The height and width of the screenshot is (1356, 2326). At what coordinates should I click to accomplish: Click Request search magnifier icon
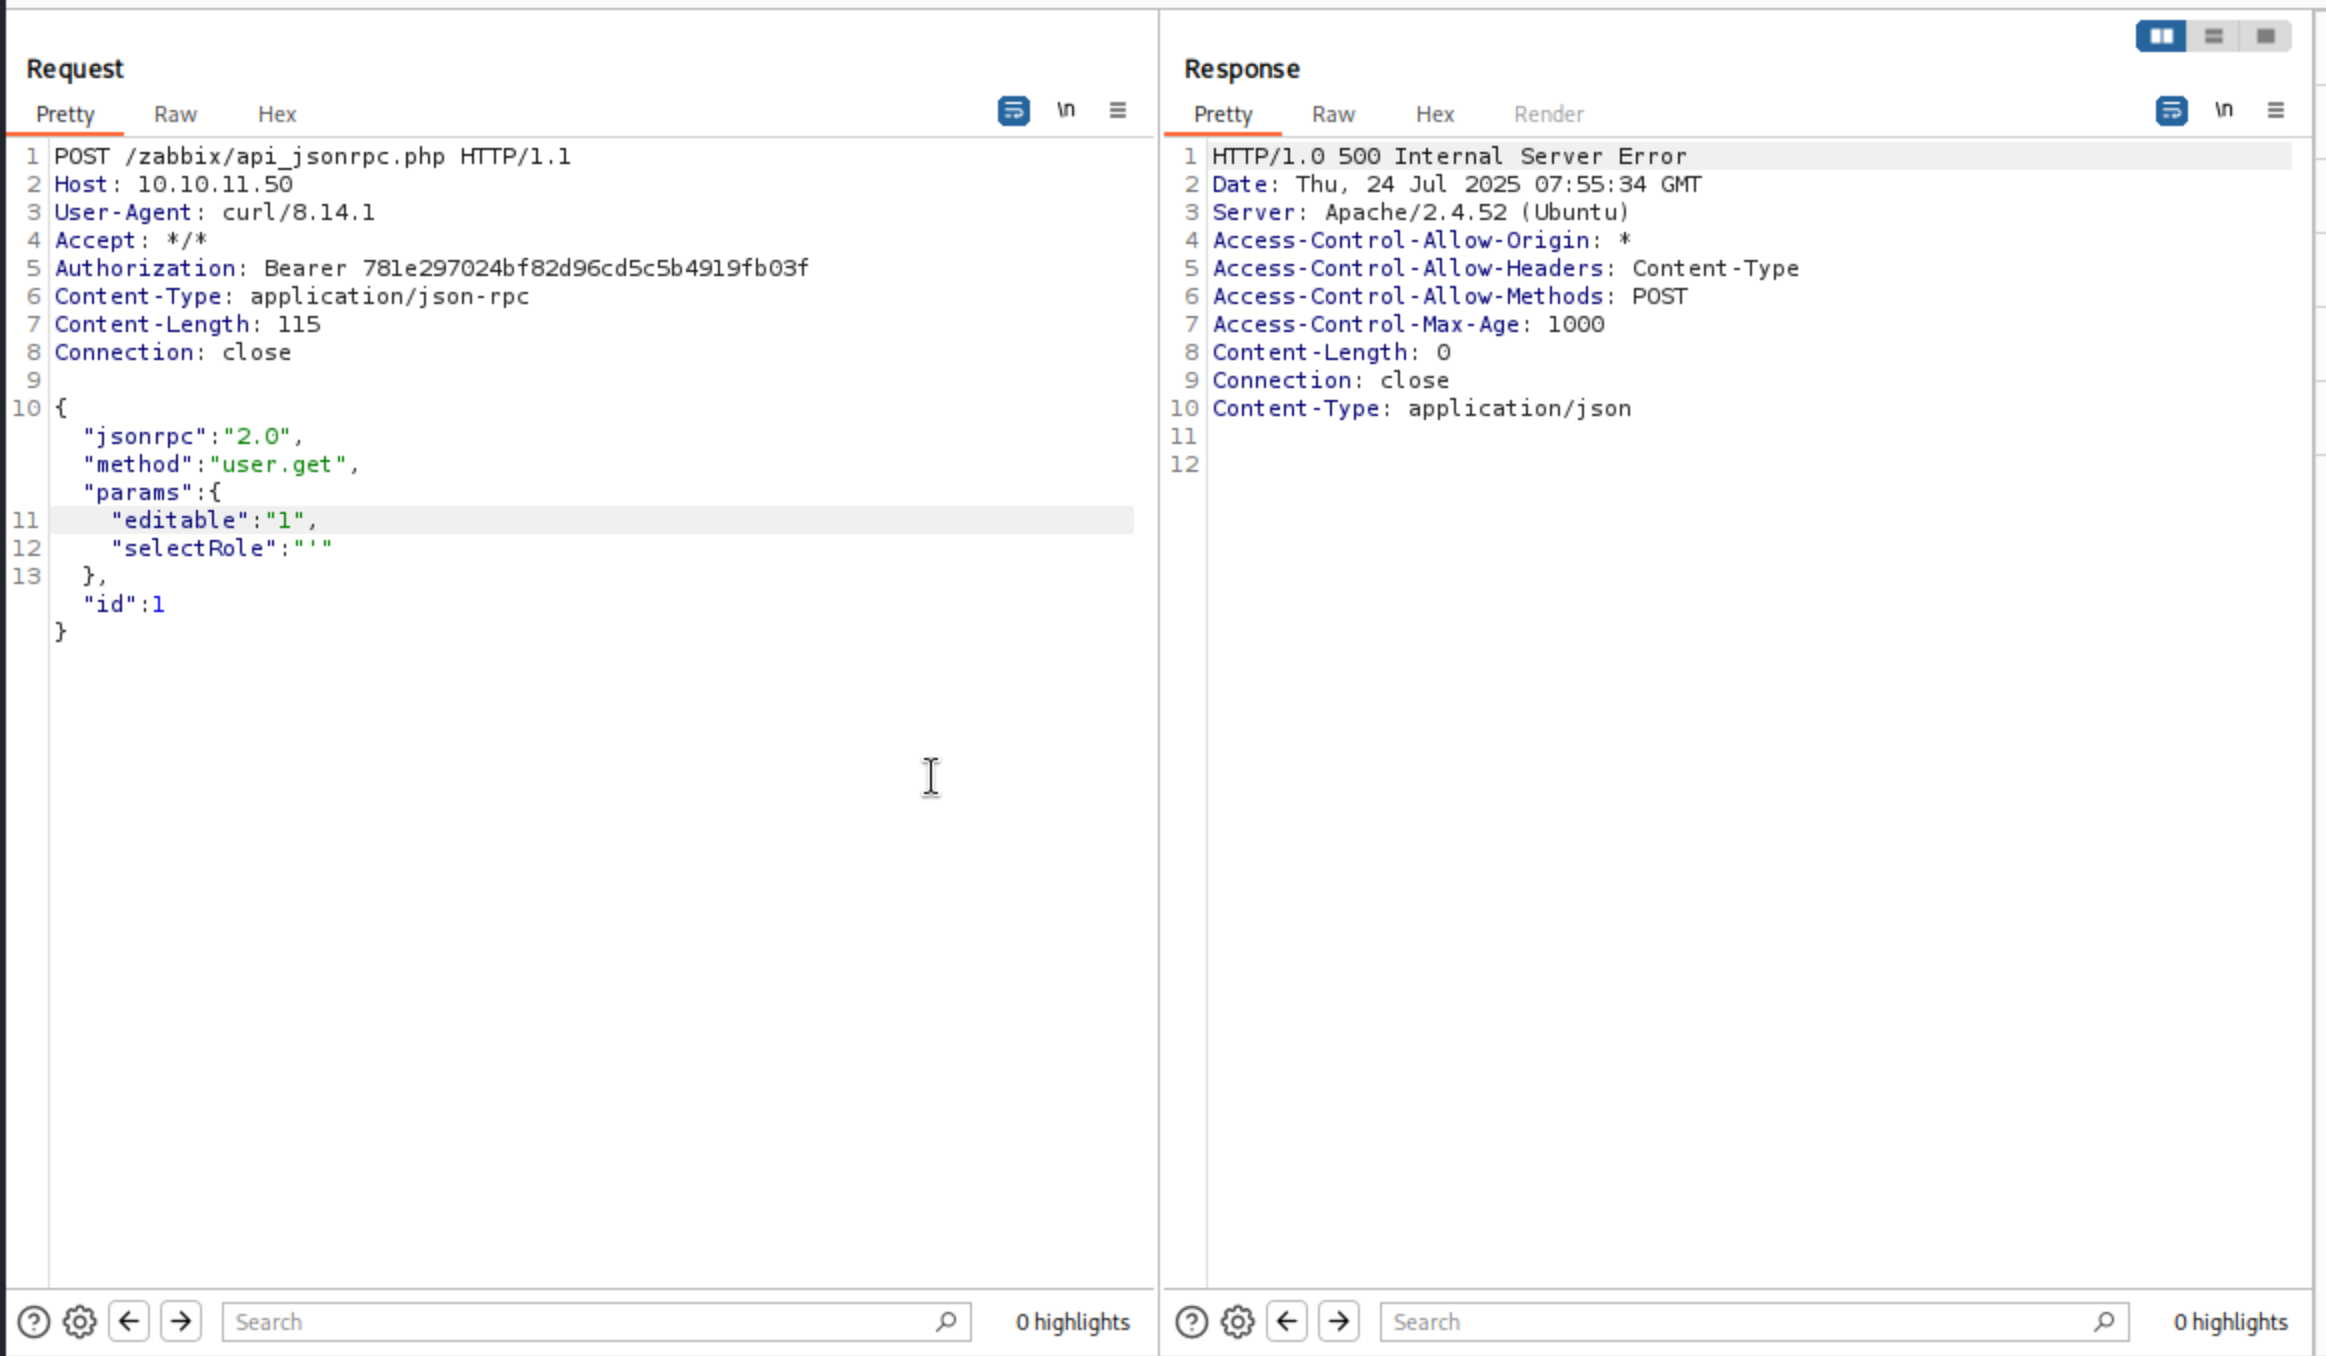click(946, 1322)
